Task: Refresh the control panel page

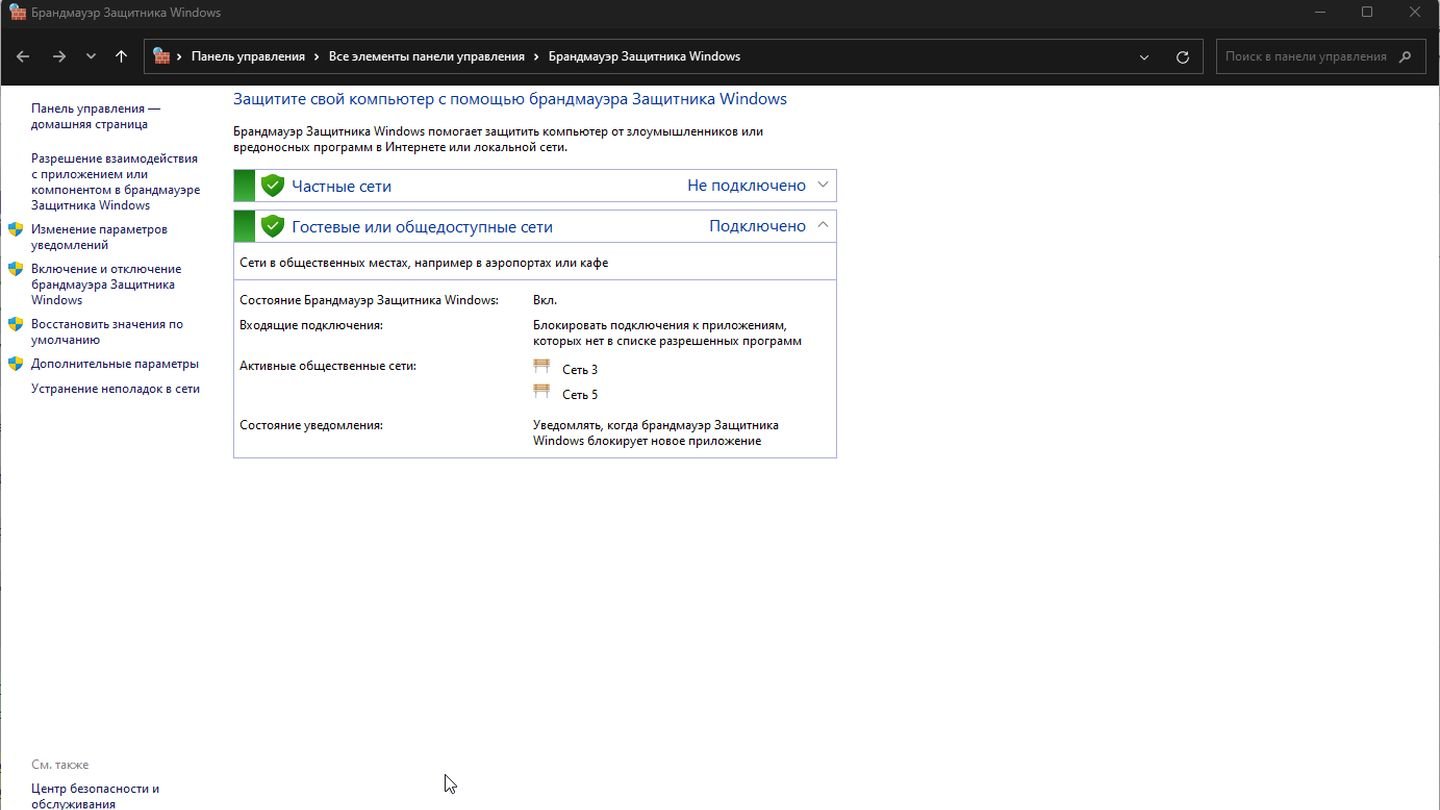Action: click(1183, 57)
